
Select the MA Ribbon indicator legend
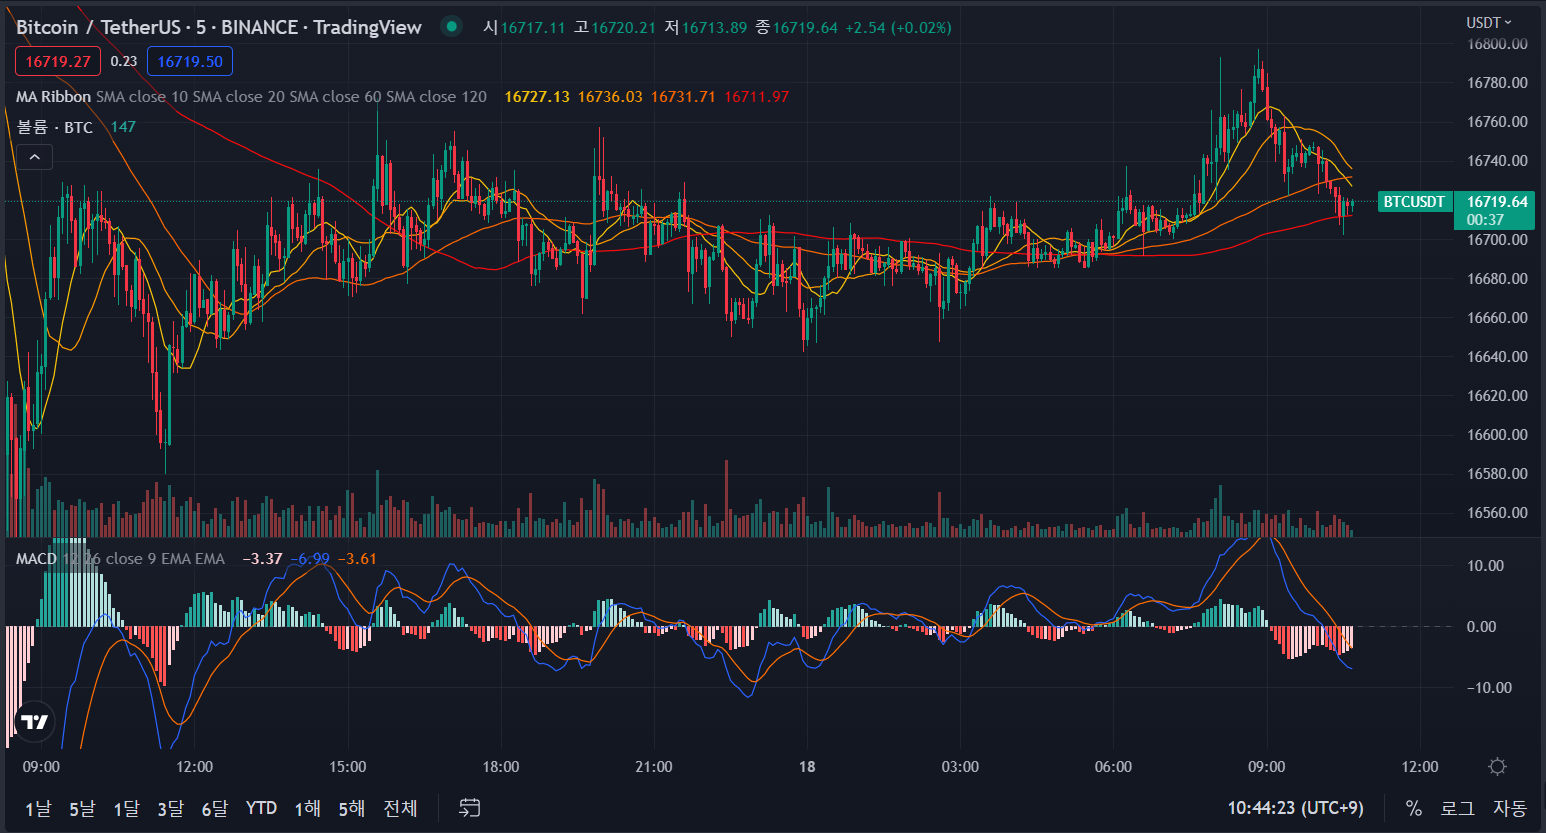coord(53,97)
